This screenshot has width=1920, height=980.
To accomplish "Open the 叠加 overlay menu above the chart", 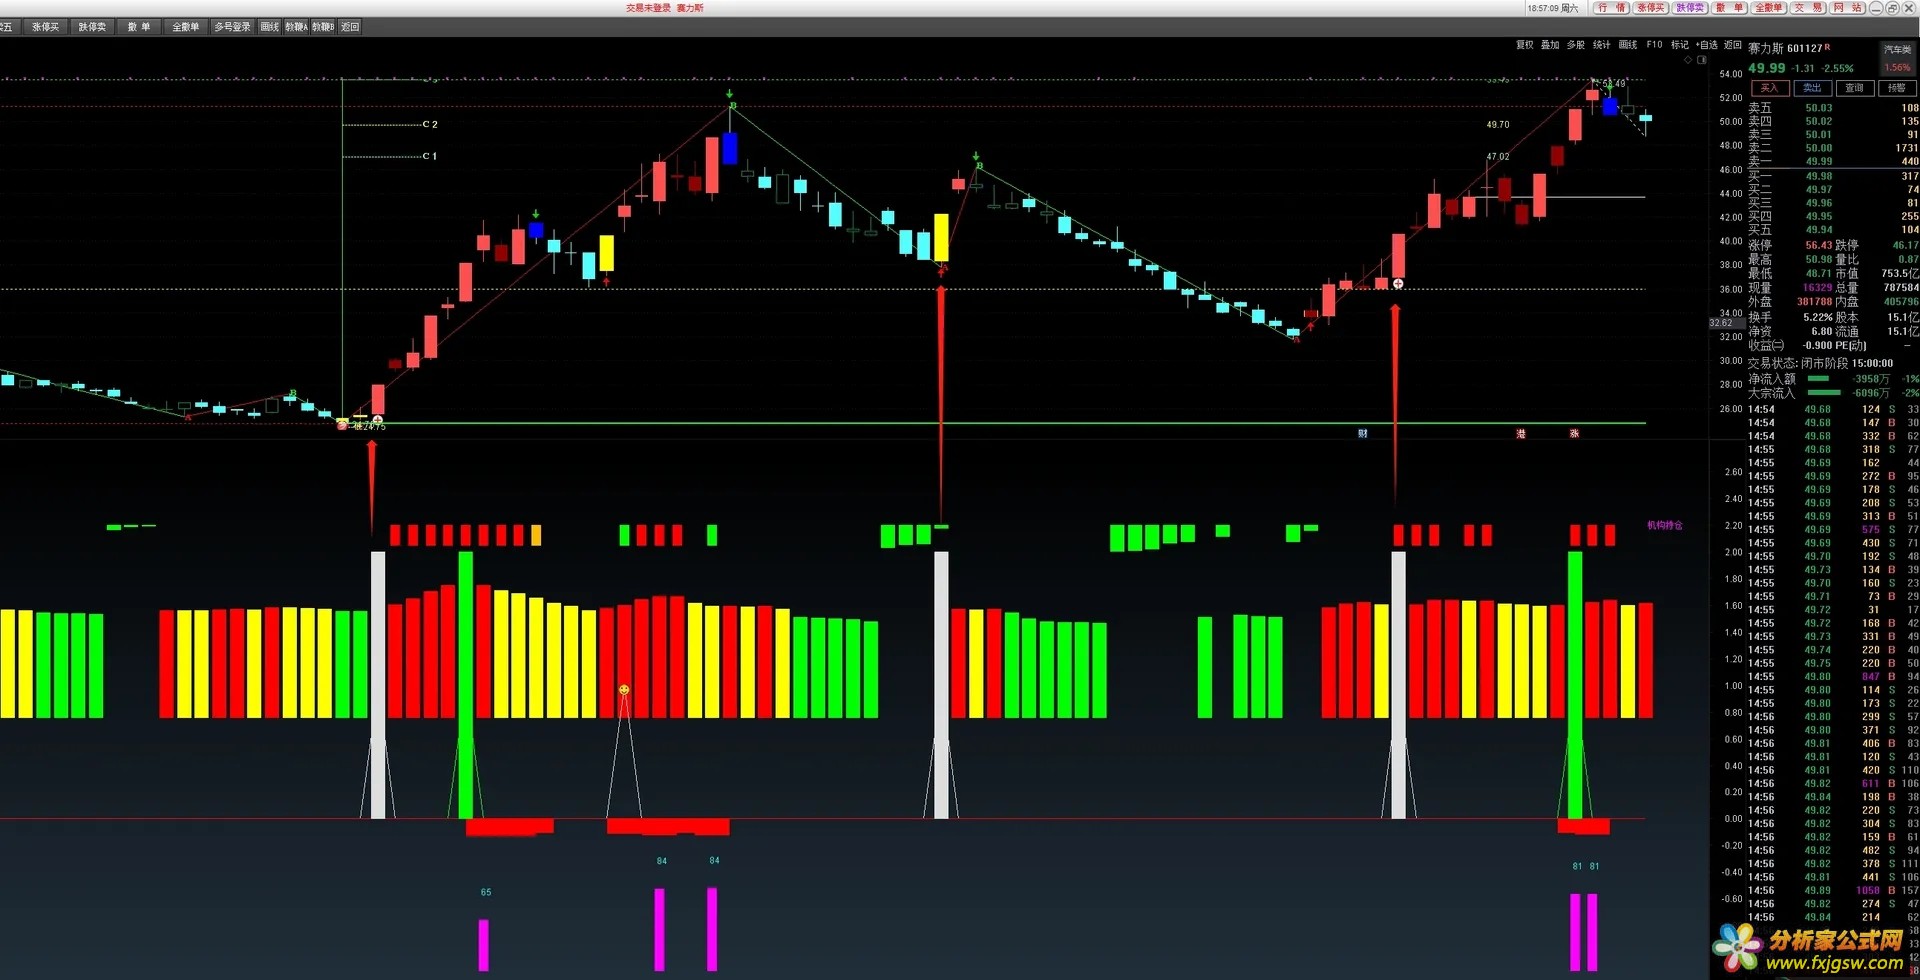I will (1550, 45).
